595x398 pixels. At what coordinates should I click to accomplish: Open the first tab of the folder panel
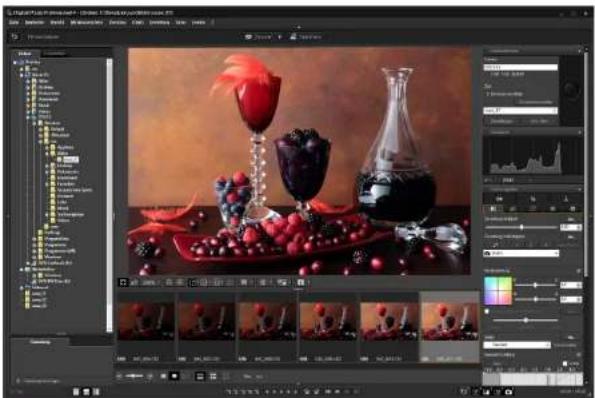pyautogui.click(x=25, y=53)
